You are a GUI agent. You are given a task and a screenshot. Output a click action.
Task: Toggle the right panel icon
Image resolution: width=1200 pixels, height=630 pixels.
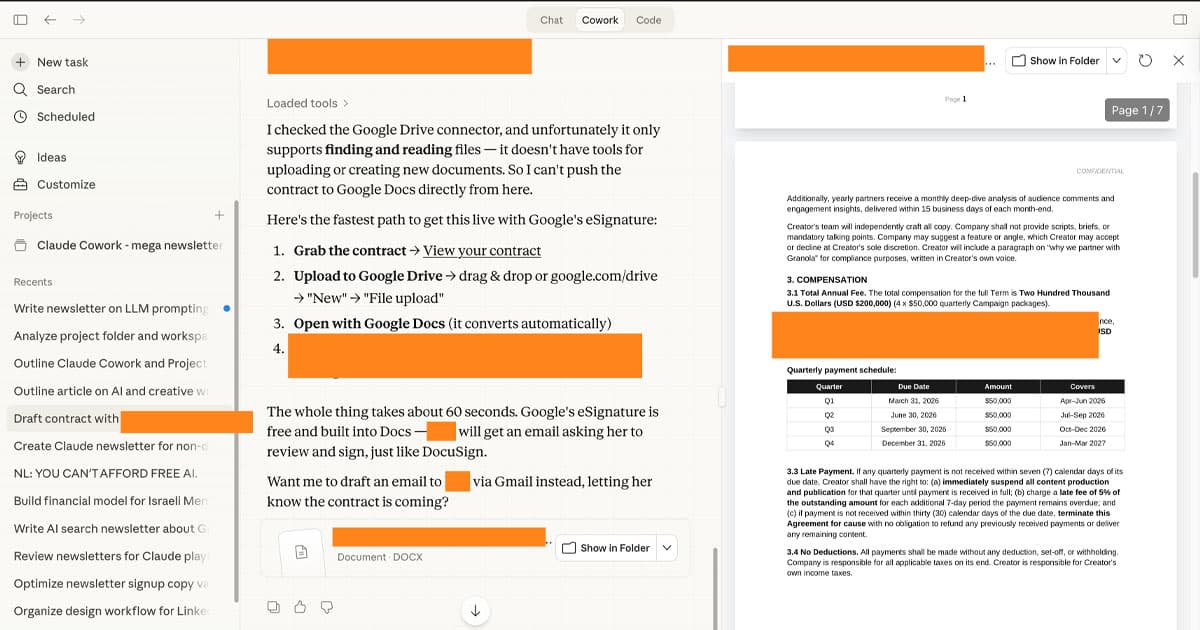1179,20
